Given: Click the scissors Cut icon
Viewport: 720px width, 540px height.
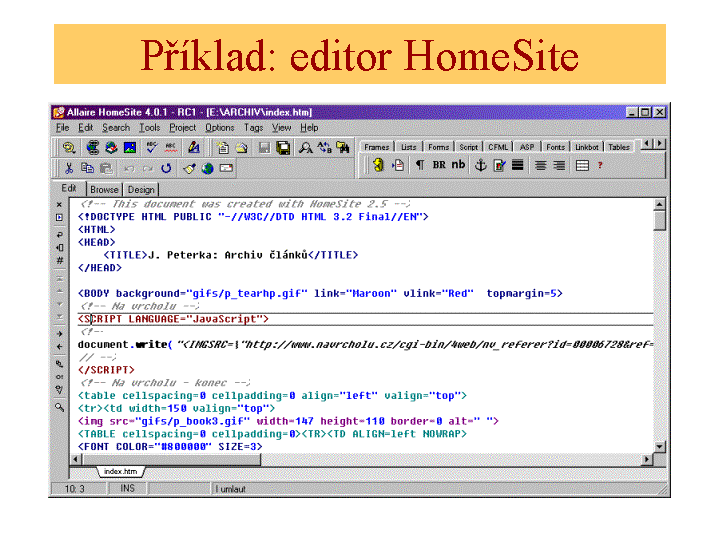Looking at the screenshot, I should (x=69, y=169).
